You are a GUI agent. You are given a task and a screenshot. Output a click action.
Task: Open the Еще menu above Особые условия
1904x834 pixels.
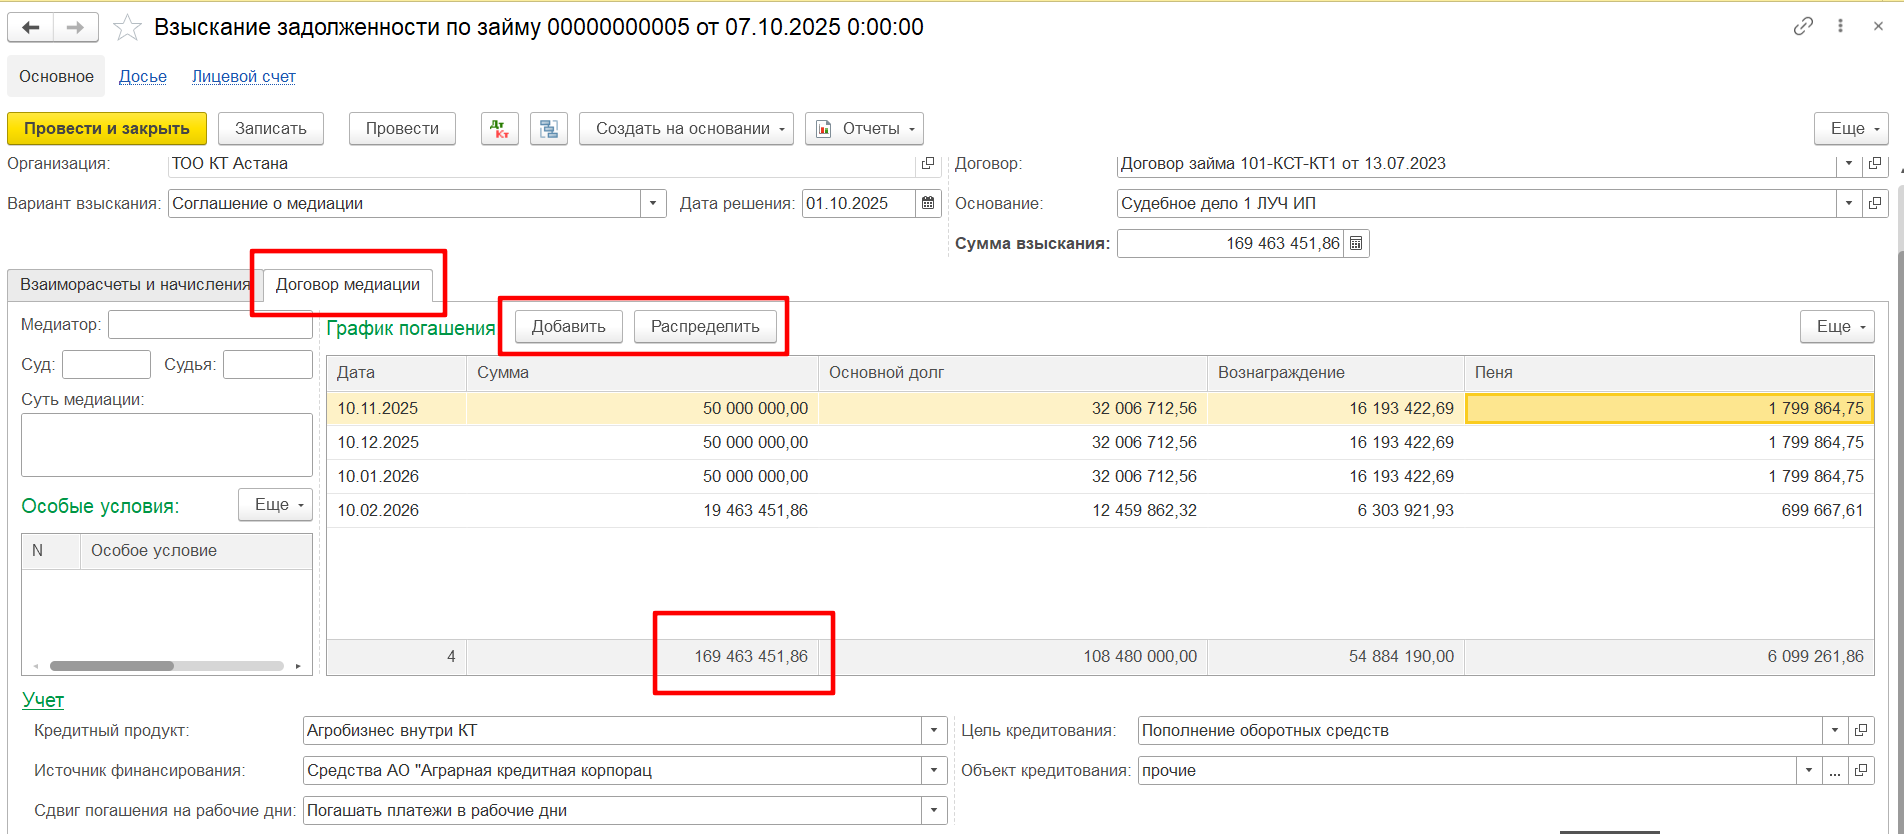click(275, 505)
